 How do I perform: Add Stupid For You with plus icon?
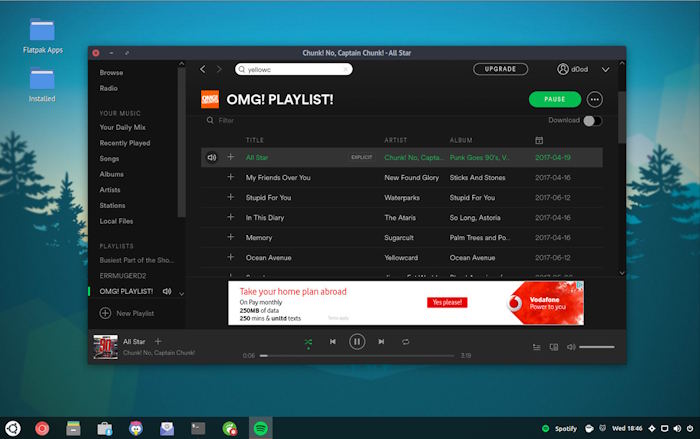point(230,197)
